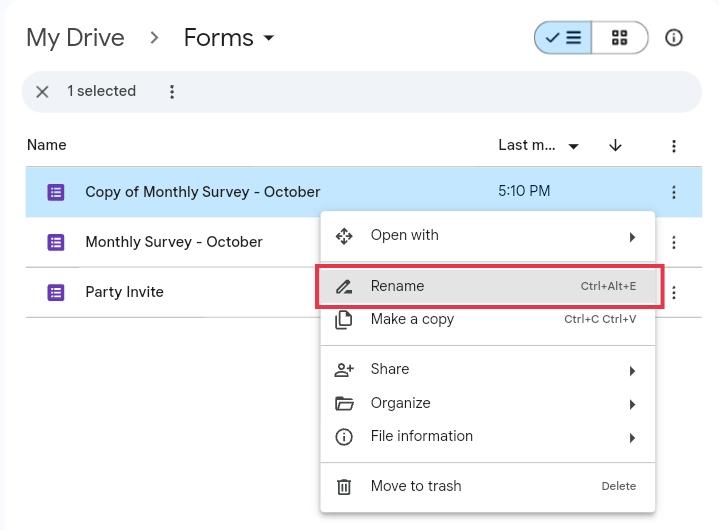Reverse sort direction arrow
The width and height of the screenshot is (719, 530).
(615, 145)
